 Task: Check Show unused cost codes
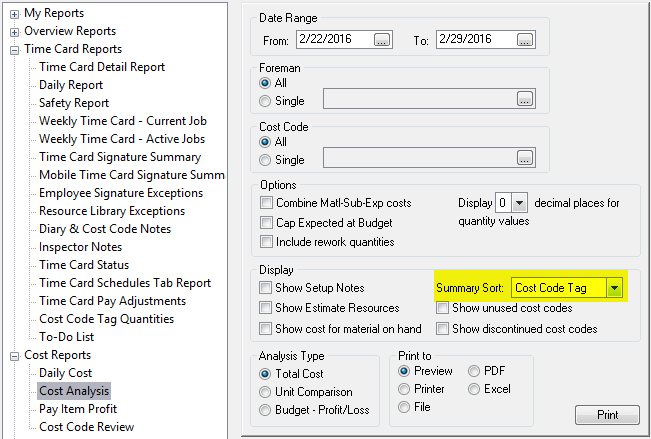442,308
